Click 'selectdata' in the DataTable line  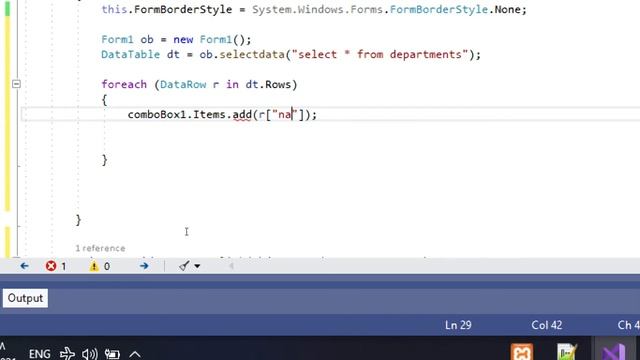coord(251,54)
